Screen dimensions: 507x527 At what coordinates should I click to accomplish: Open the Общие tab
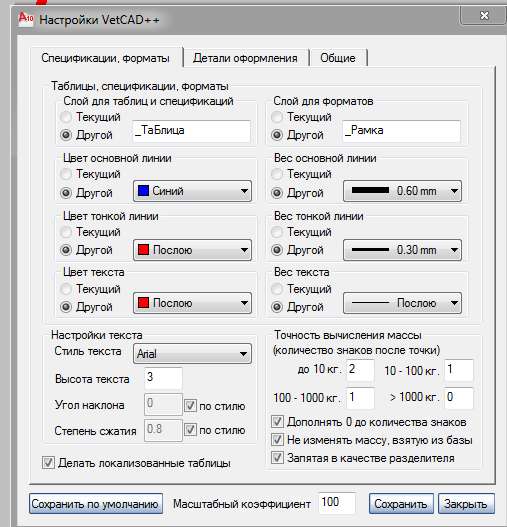pos(338,58)
